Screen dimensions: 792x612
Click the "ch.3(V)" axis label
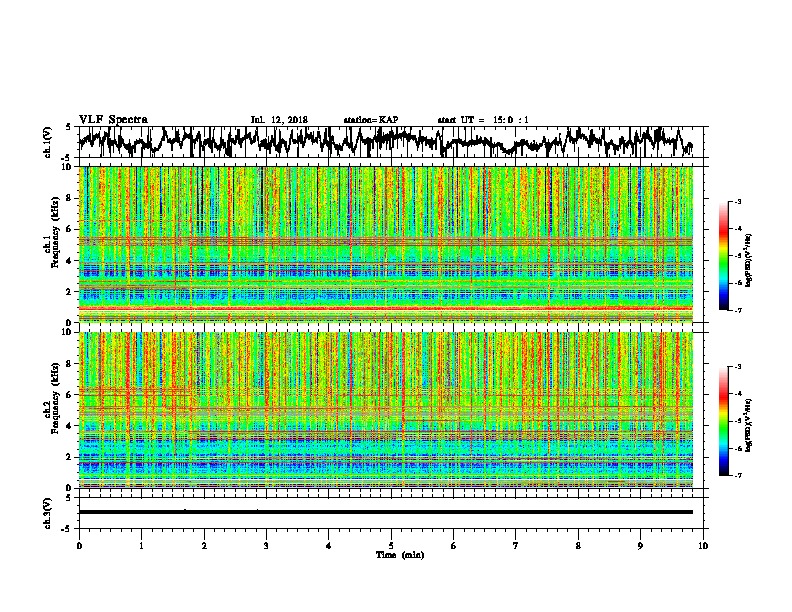coord(47,513)
